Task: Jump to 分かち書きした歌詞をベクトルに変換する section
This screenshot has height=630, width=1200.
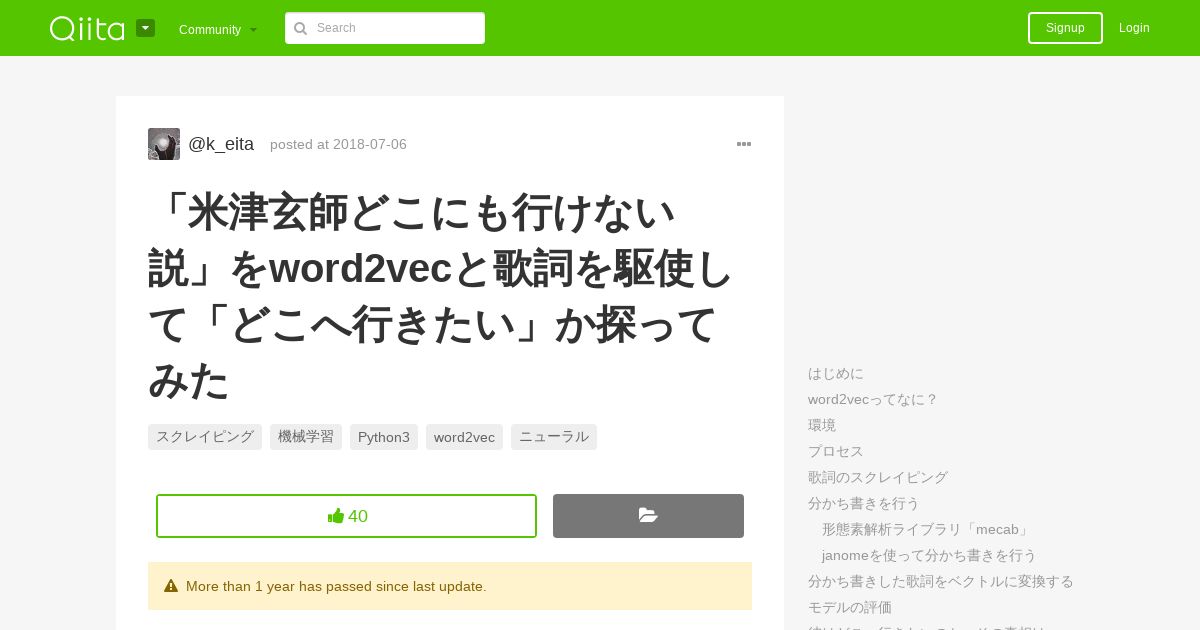Action: [x=941, y=581]
